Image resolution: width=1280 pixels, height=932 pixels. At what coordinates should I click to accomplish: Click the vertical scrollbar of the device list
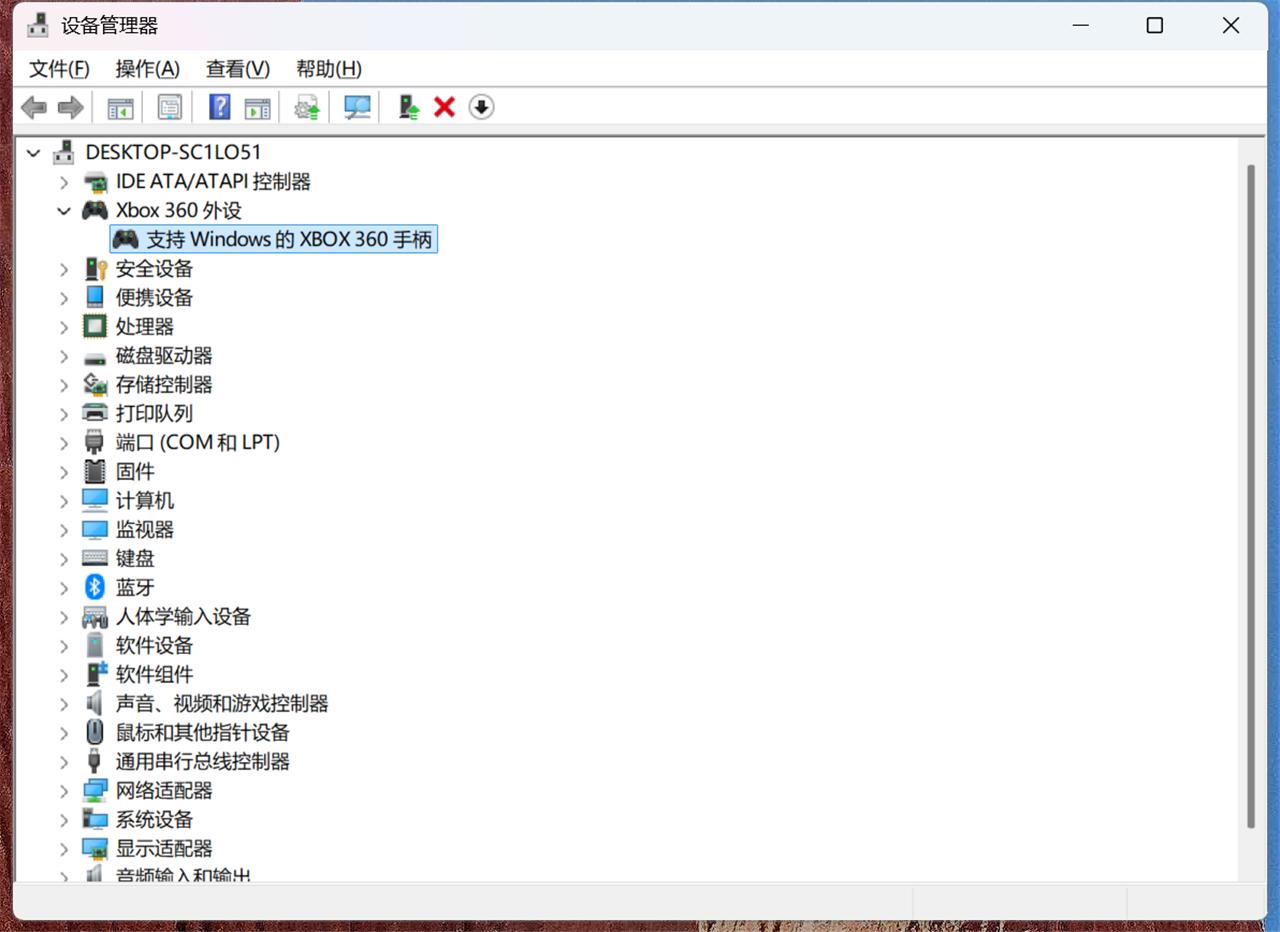[1250, 496]
